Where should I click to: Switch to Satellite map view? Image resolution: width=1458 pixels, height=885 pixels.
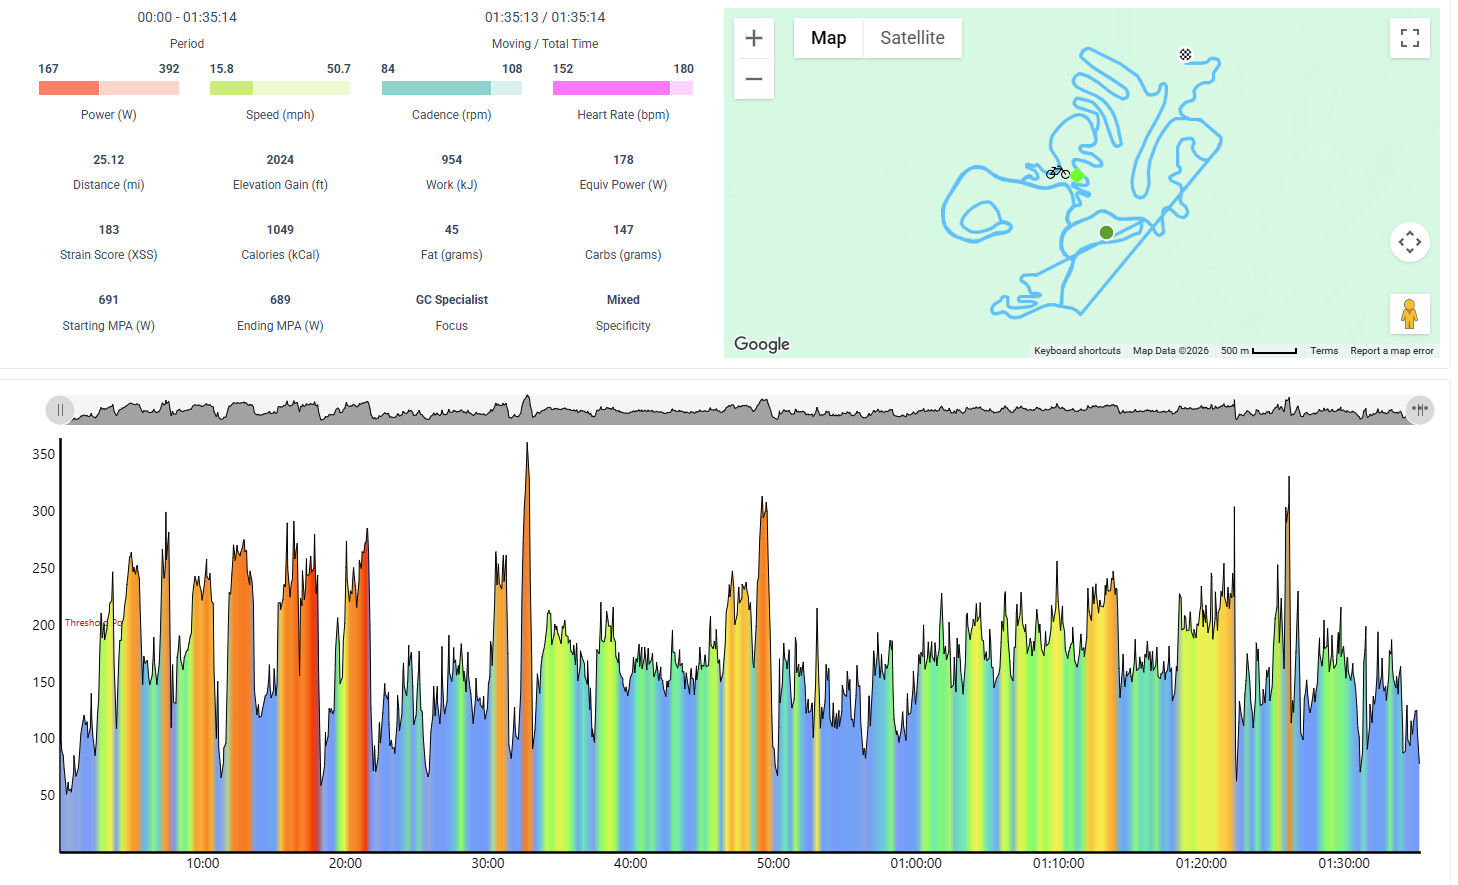point(912,38)
